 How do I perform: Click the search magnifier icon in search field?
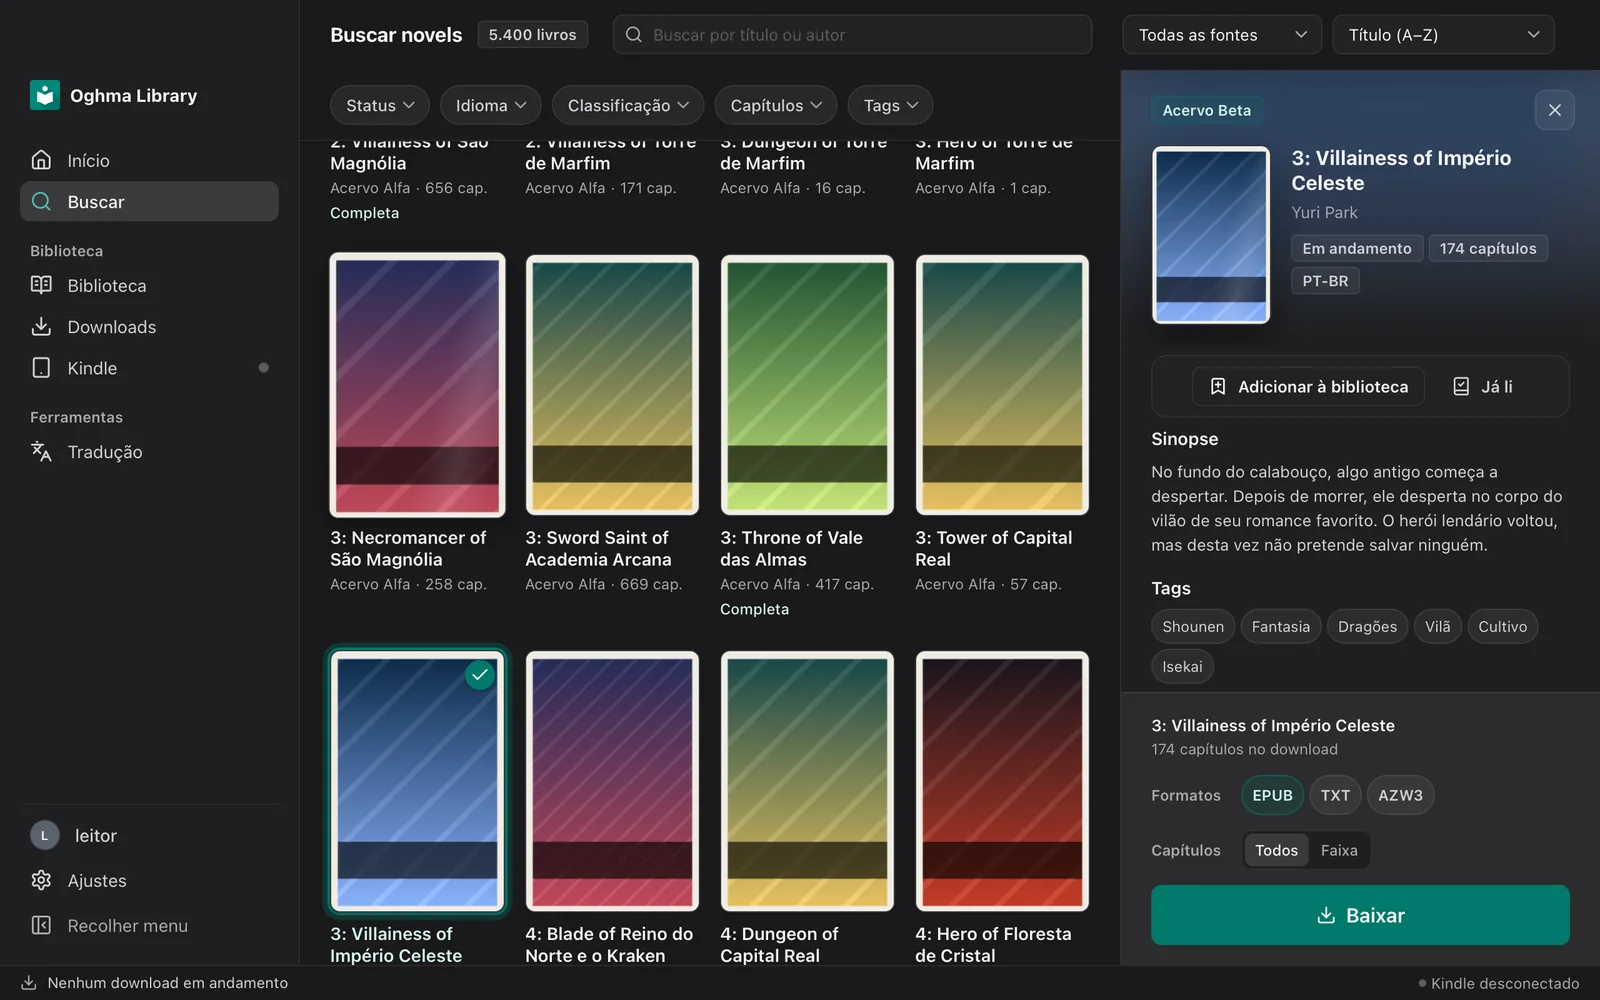click(x=634, y=35)
